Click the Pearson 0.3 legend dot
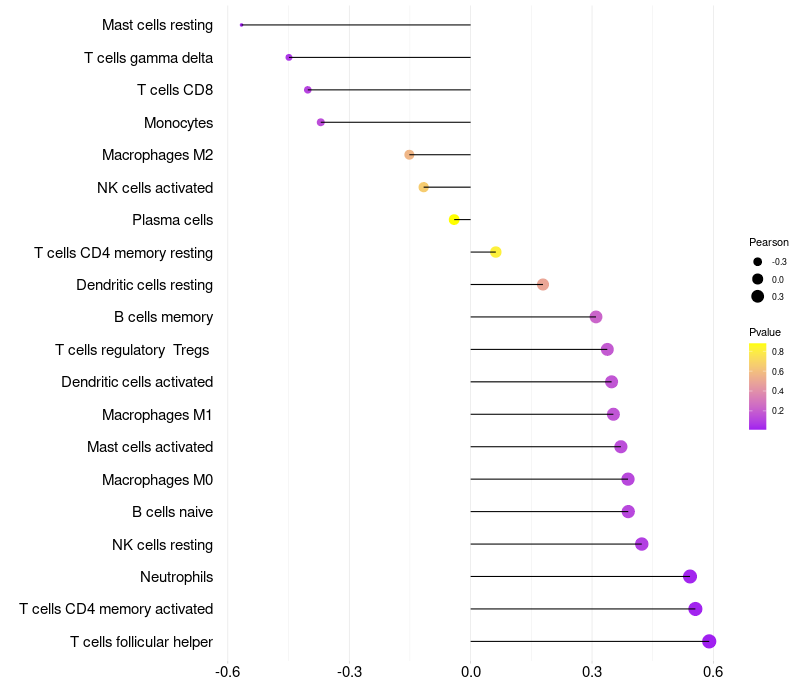The height and width of the screenshot is (700, 800). (758, 296)
